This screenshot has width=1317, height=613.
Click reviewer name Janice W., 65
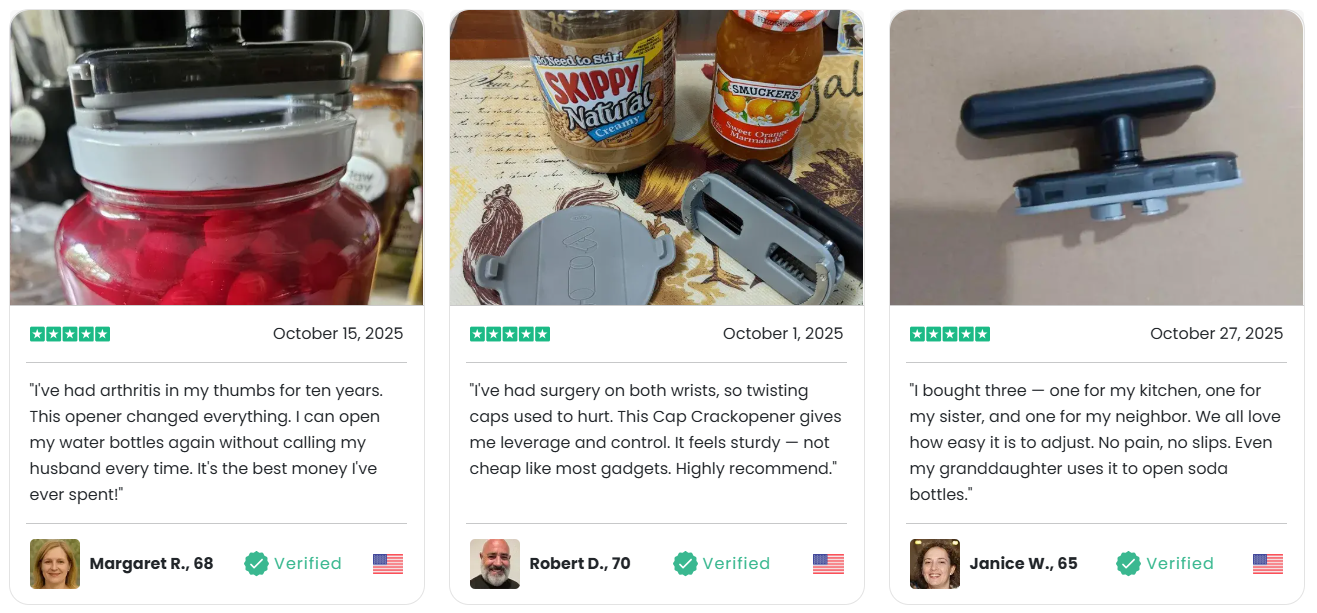[x=1024, y=564]
